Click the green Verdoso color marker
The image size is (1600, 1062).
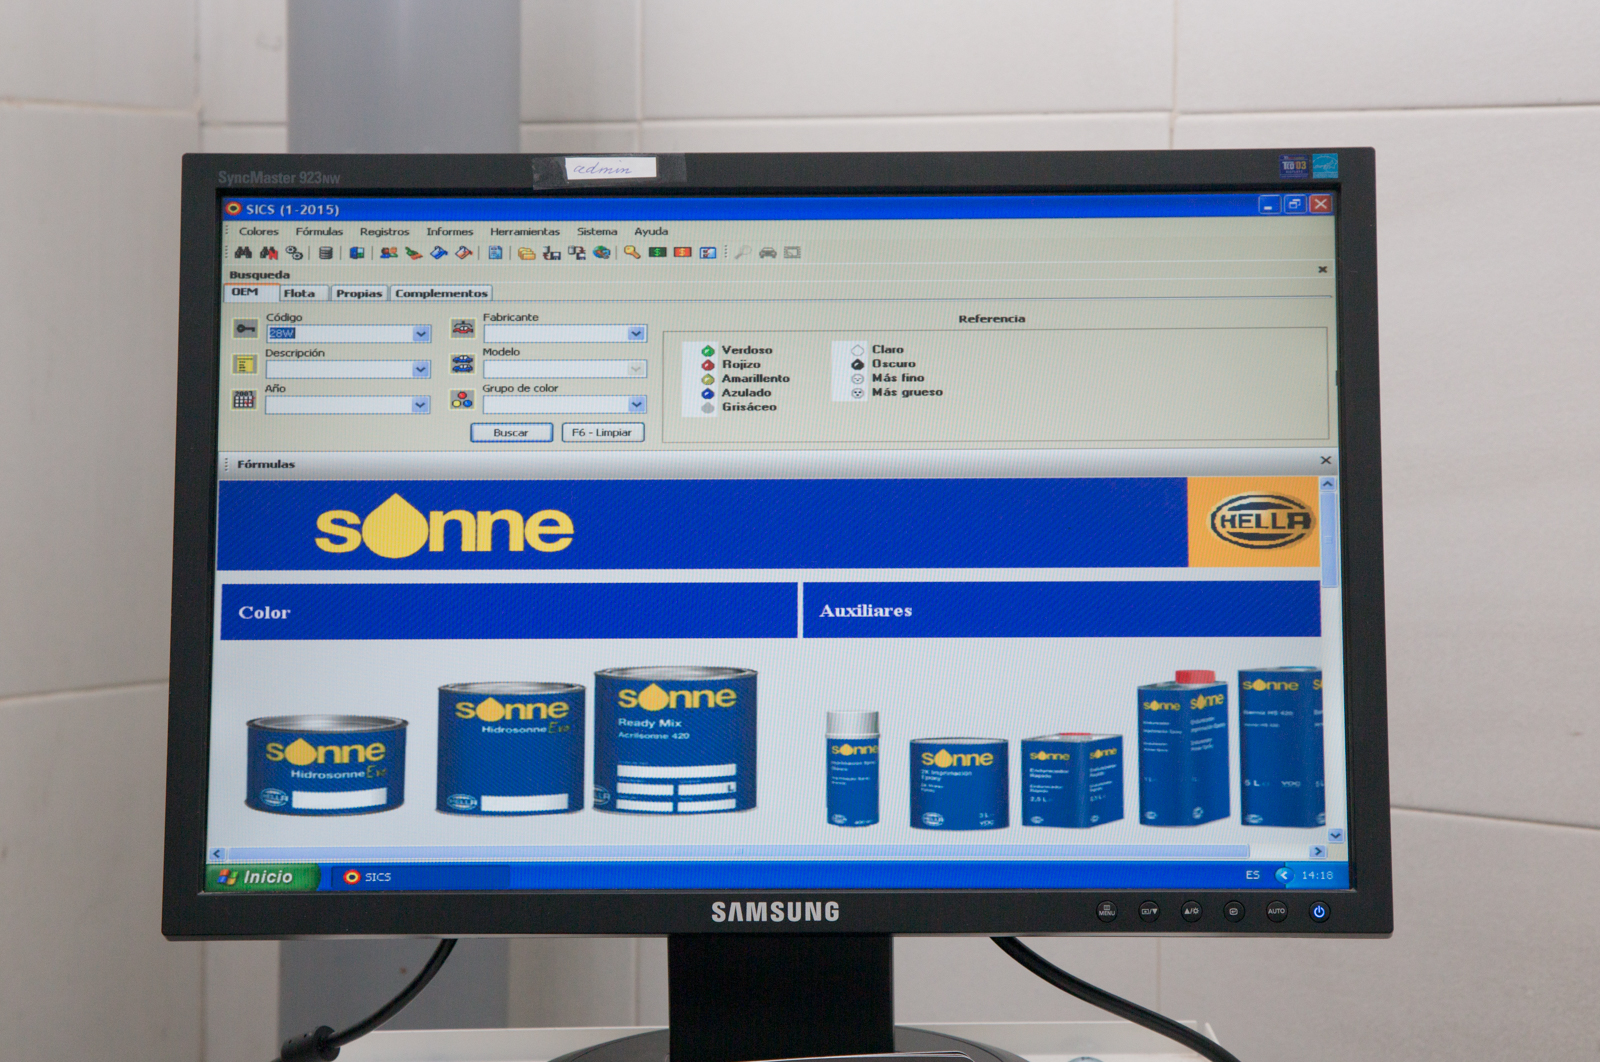coord(707,350)
